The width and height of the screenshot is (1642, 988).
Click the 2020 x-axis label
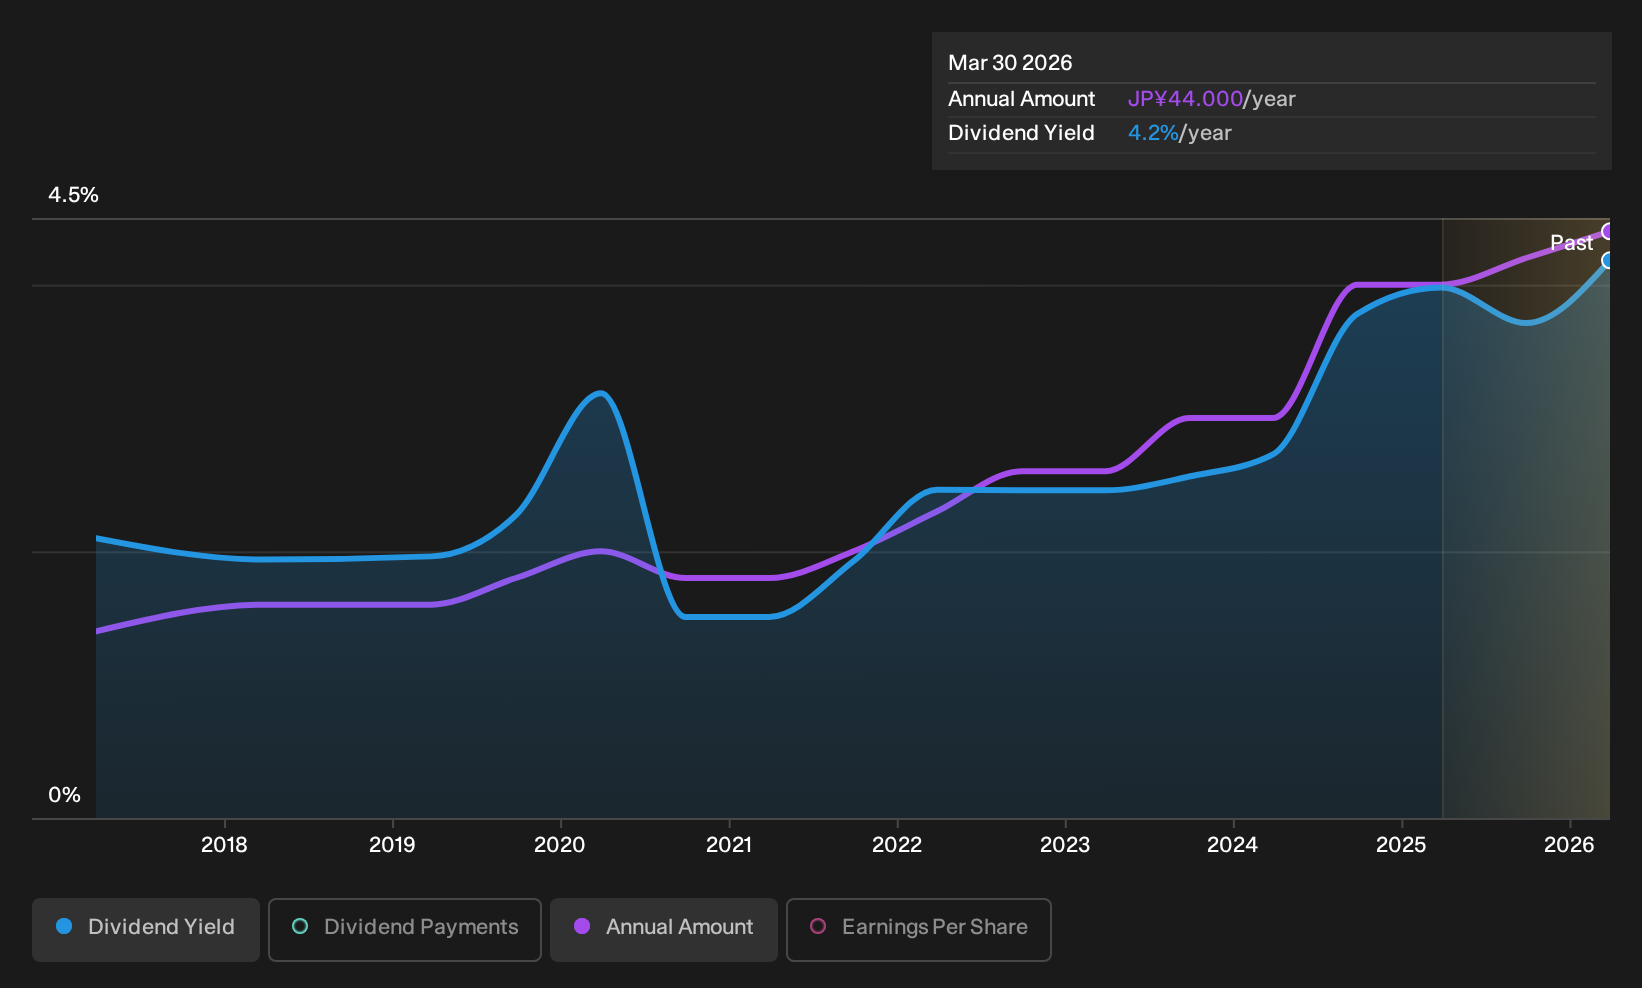point(560,845)
